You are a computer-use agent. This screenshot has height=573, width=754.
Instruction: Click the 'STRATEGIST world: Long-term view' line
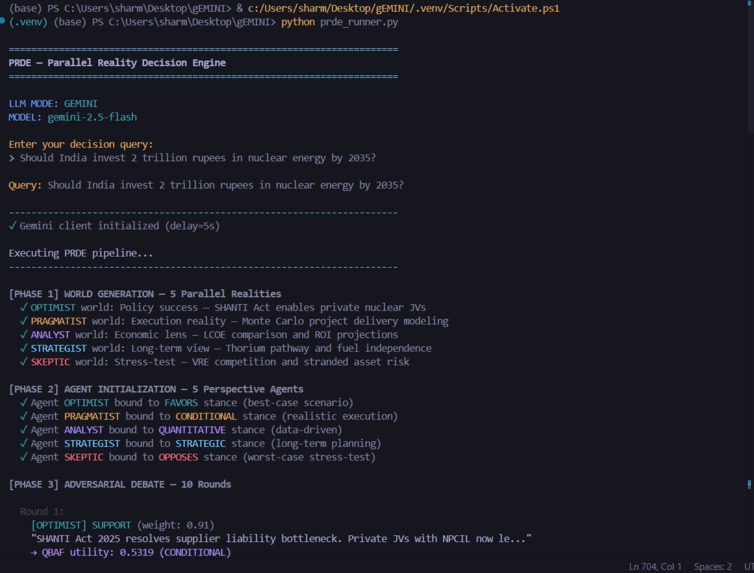[226, 348]
